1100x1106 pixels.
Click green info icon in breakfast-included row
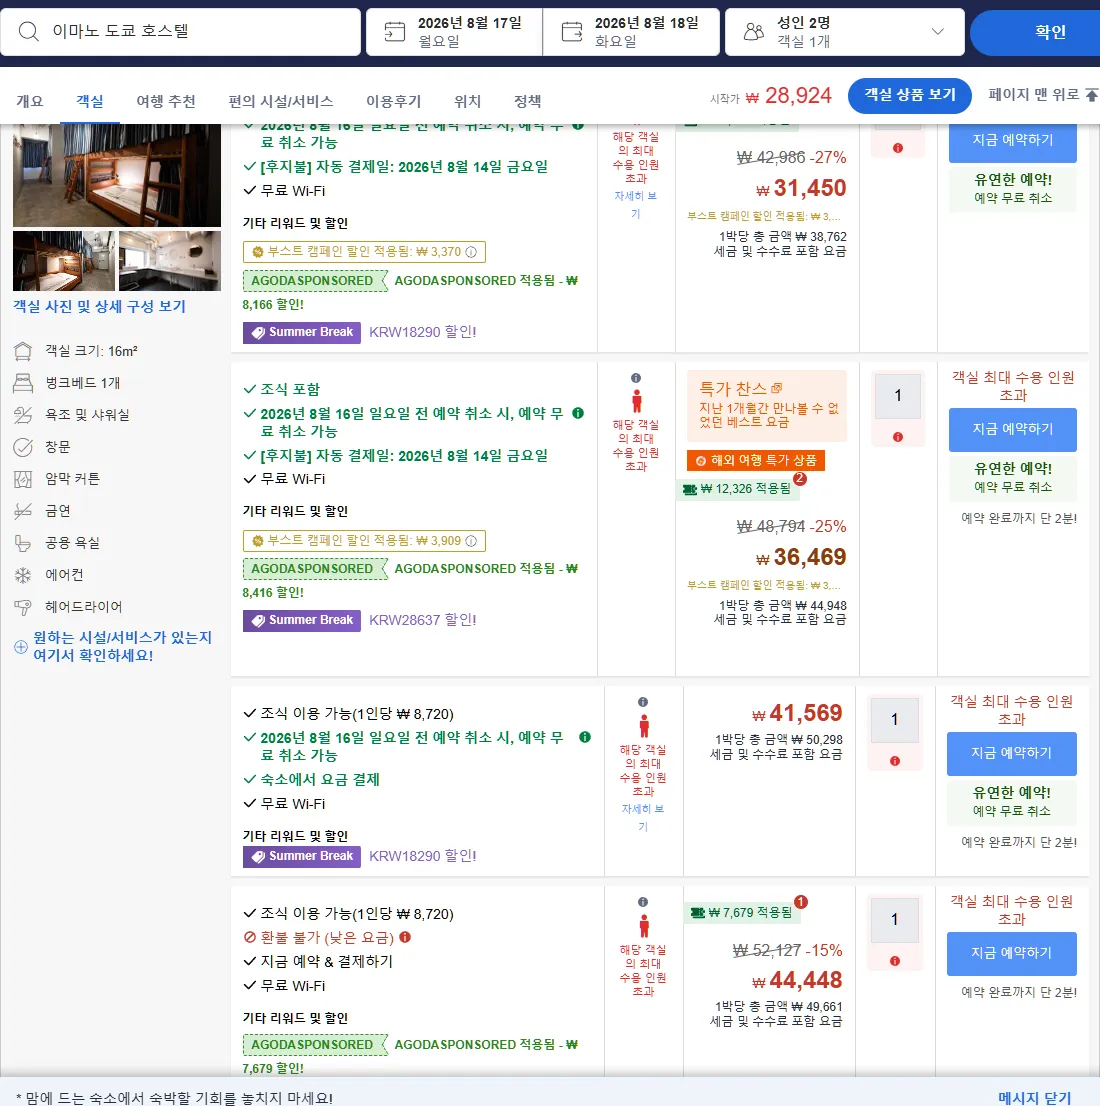click(x=578, y=413)
